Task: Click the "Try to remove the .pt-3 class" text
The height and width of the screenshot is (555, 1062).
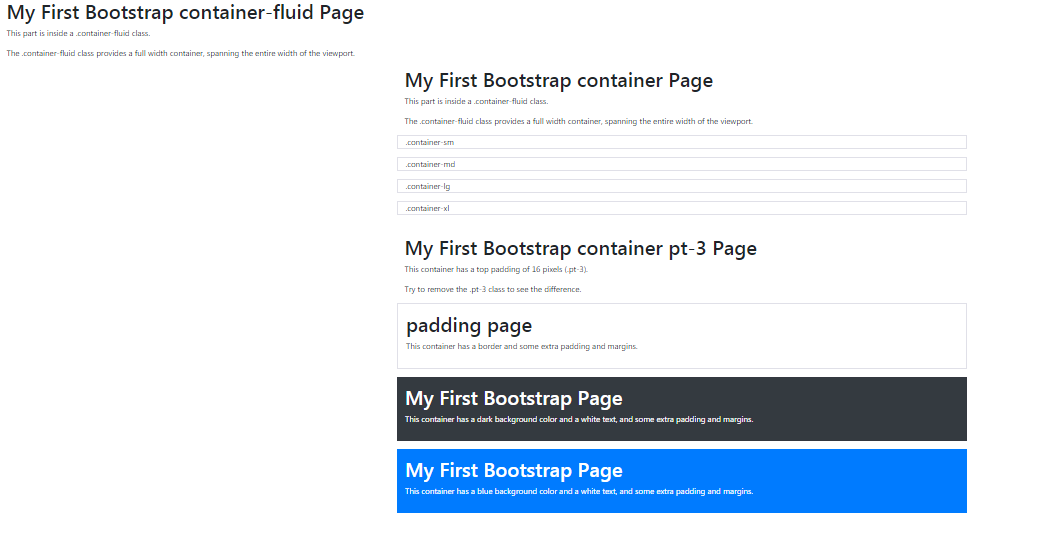Action: [x=492, y=289]
